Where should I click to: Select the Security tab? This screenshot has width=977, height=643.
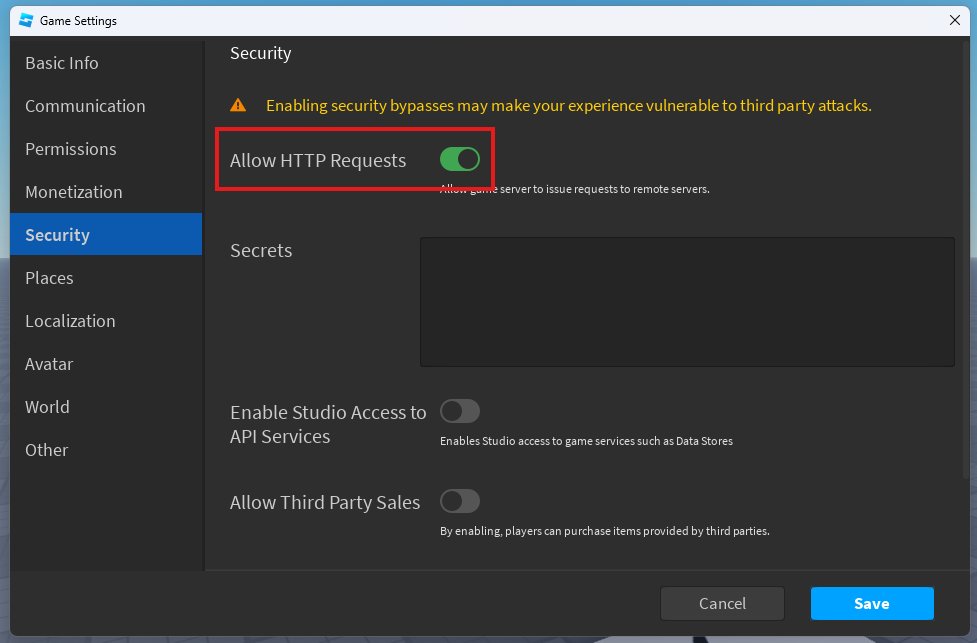(x=106, y=234)
